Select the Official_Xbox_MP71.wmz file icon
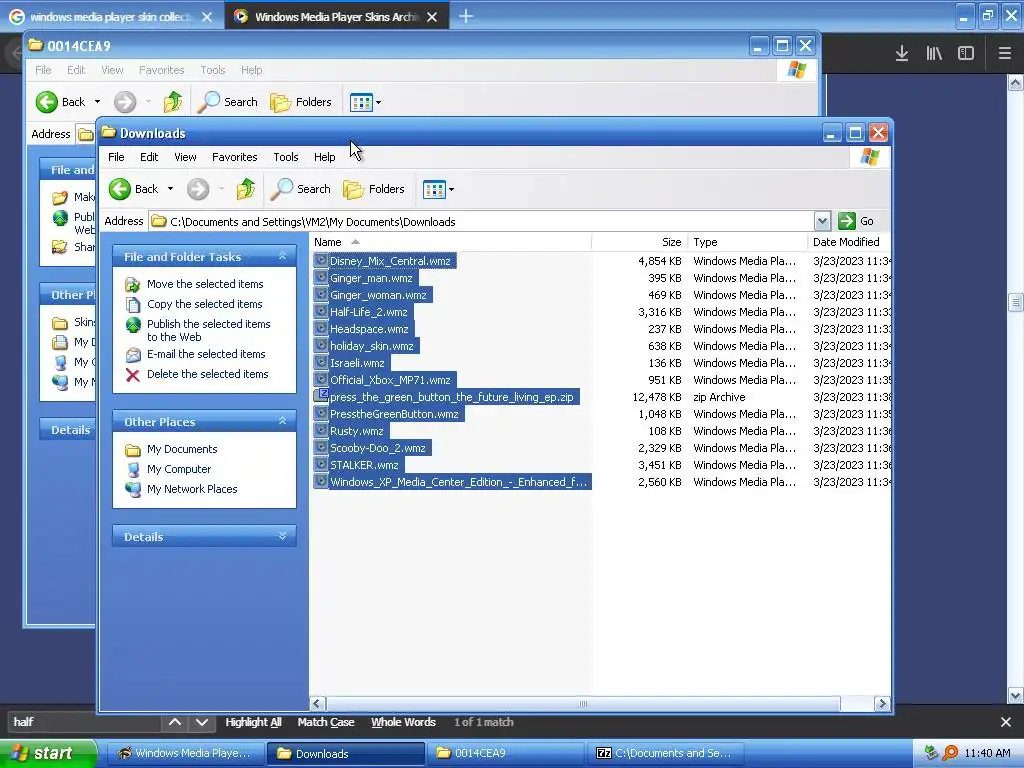Image resolution: width=1024 pixels, height=768 pixels. point(321,379)
